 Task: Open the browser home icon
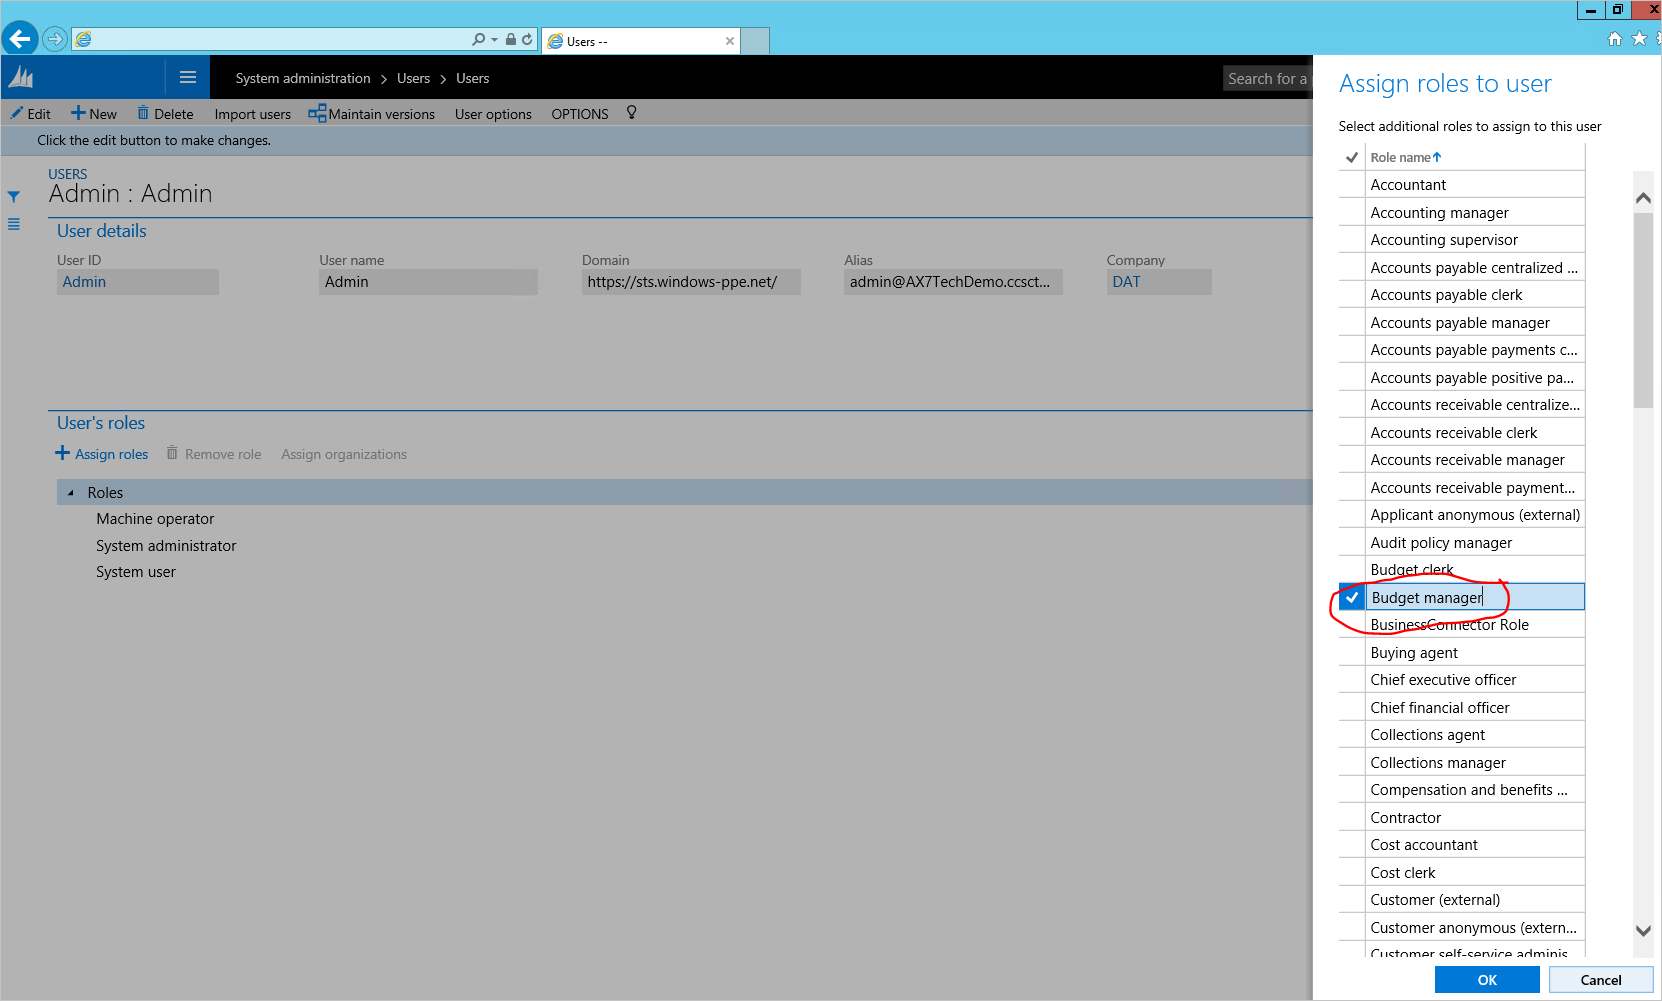pyautogui.click(x=1614, y=39)
